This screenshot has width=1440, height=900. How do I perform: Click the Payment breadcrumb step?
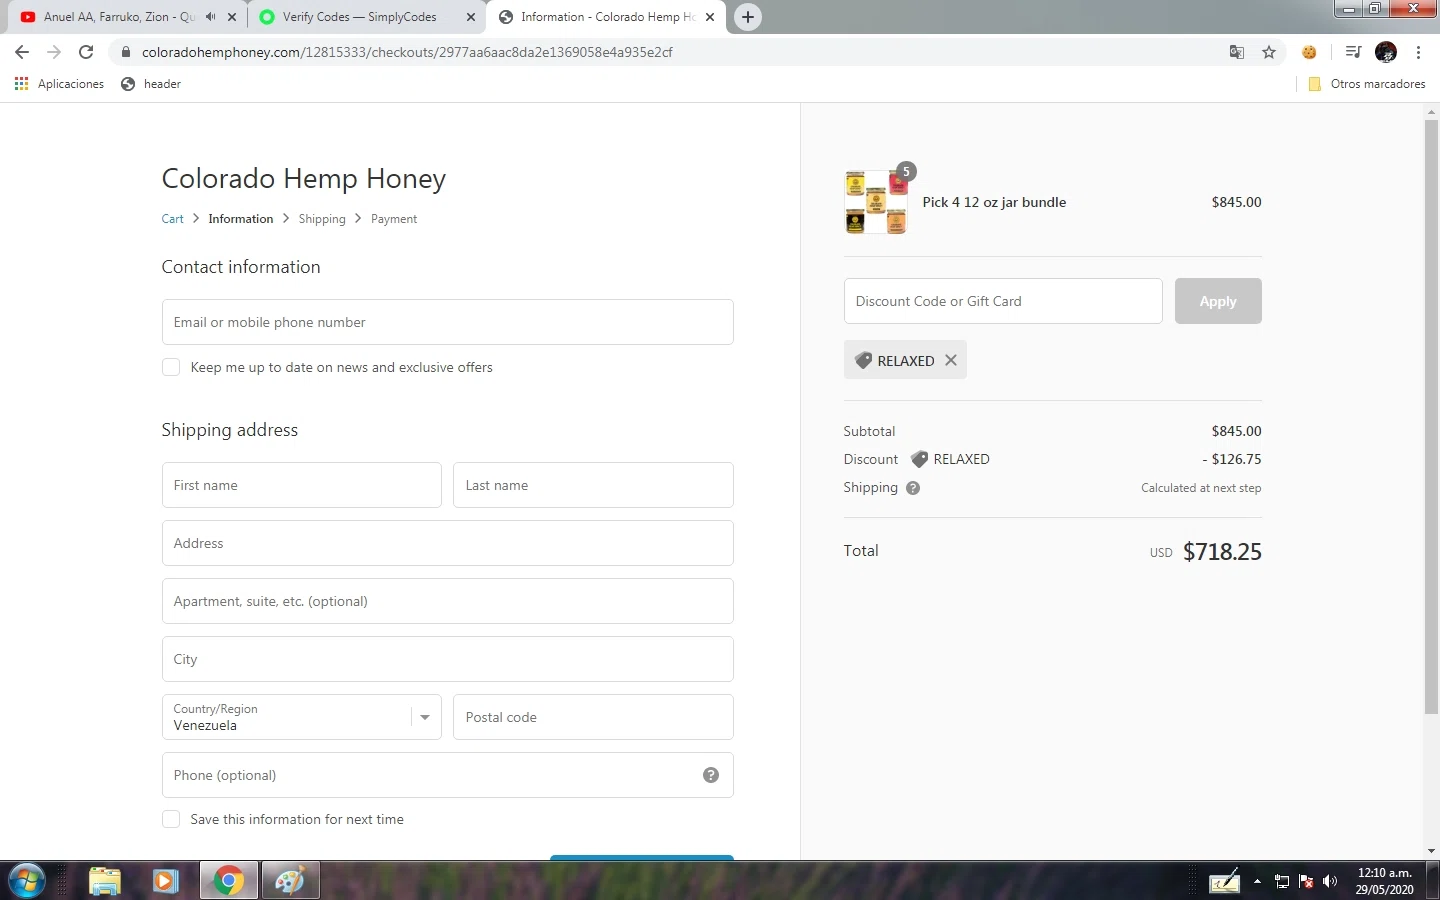pos(394,219)
